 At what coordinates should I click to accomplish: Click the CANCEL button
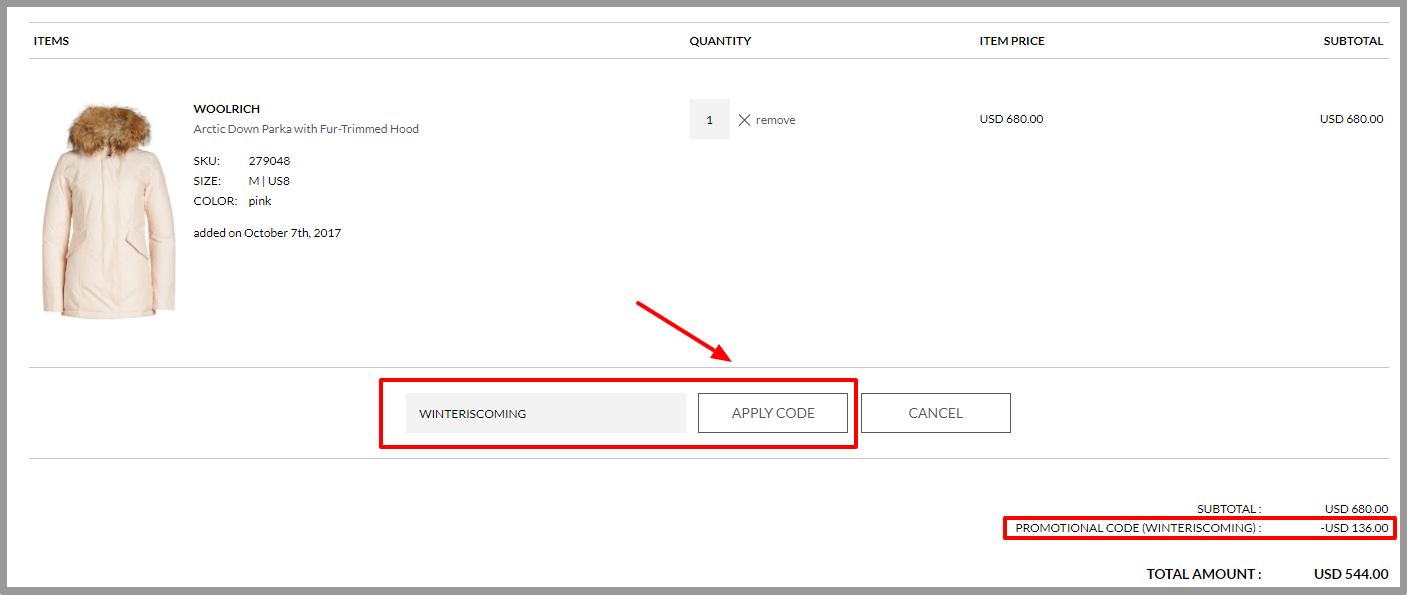coord(936,413)
